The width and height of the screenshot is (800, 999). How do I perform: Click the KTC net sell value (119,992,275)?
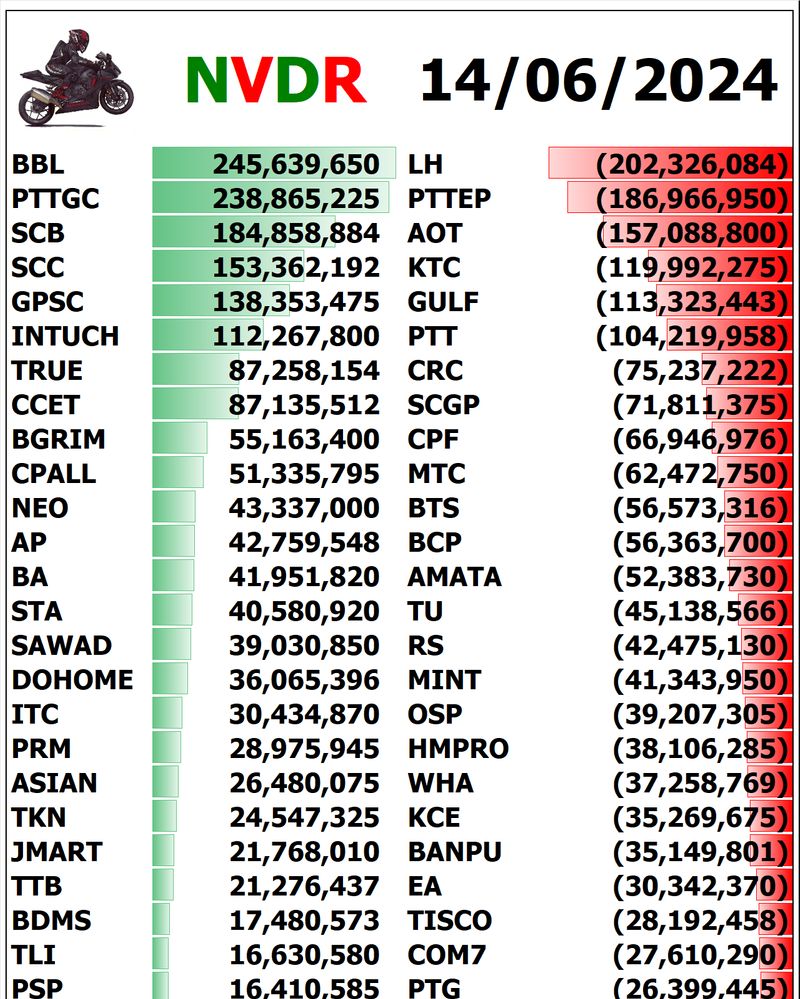pos(692,268)
